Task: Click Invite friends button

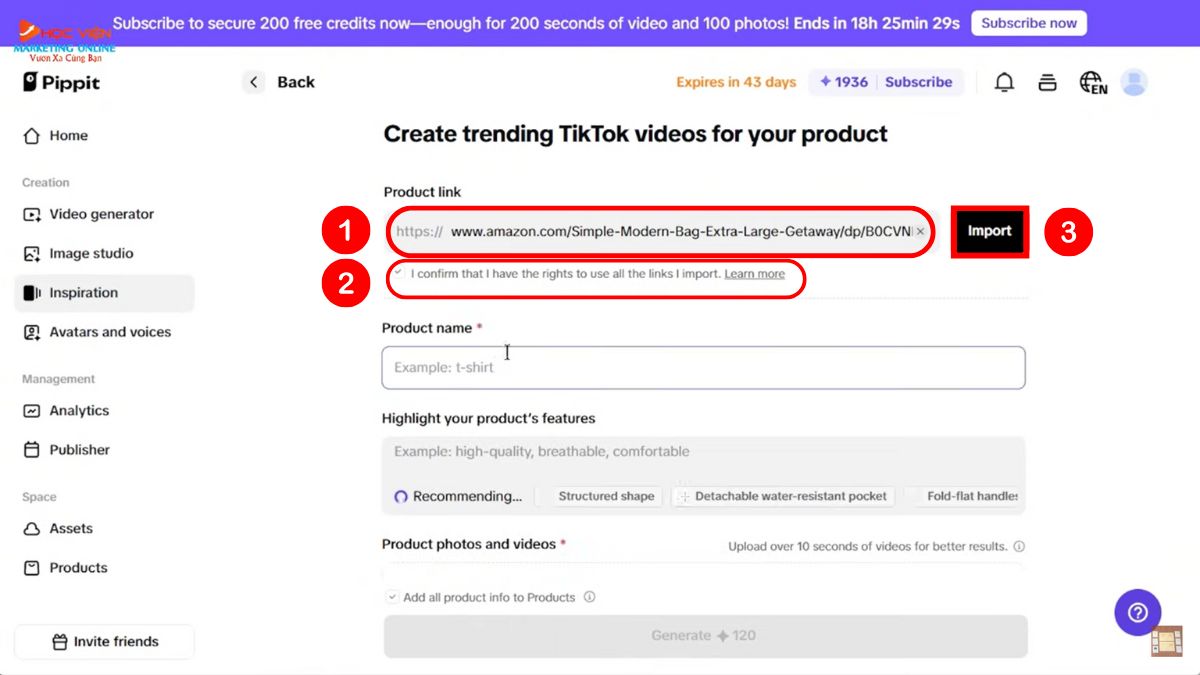Action: (x=104, y=642)
